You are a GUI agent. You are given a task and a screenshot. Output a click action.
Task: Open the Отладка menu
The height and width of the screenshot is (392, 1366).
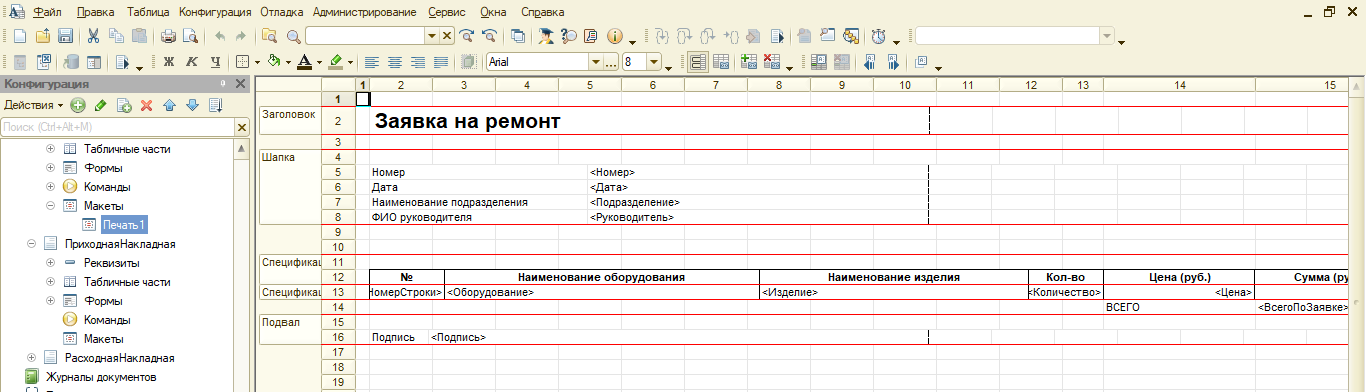(x=283, y=13)
